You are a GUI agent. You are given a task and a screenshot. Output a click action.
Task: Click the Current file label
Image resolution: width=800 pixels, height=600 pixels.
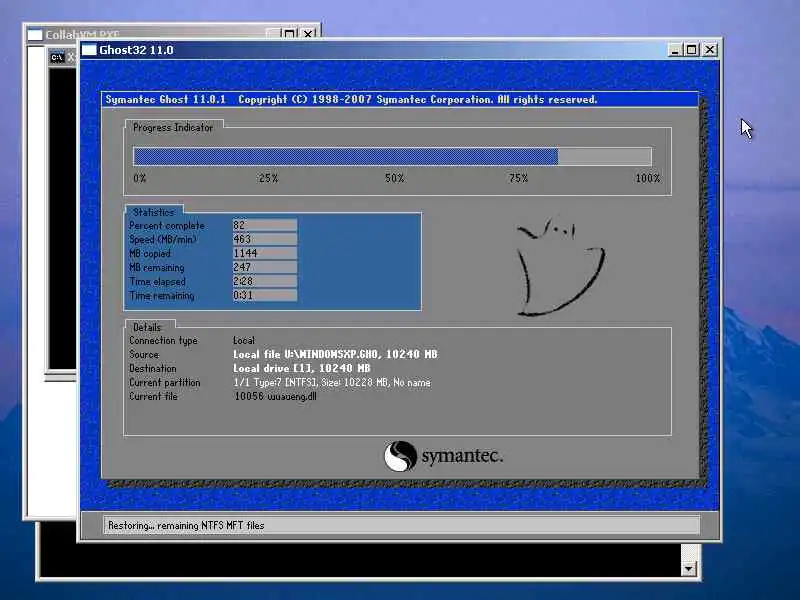click(x=153, y=396)
